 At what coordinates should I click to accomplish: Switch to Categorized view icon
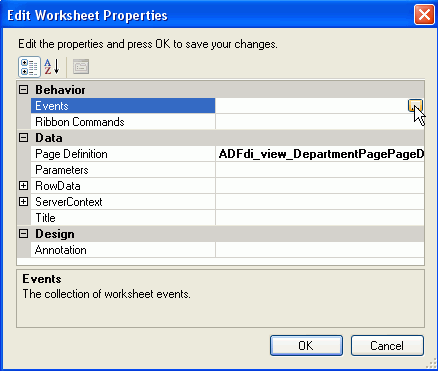coord(29,67)
